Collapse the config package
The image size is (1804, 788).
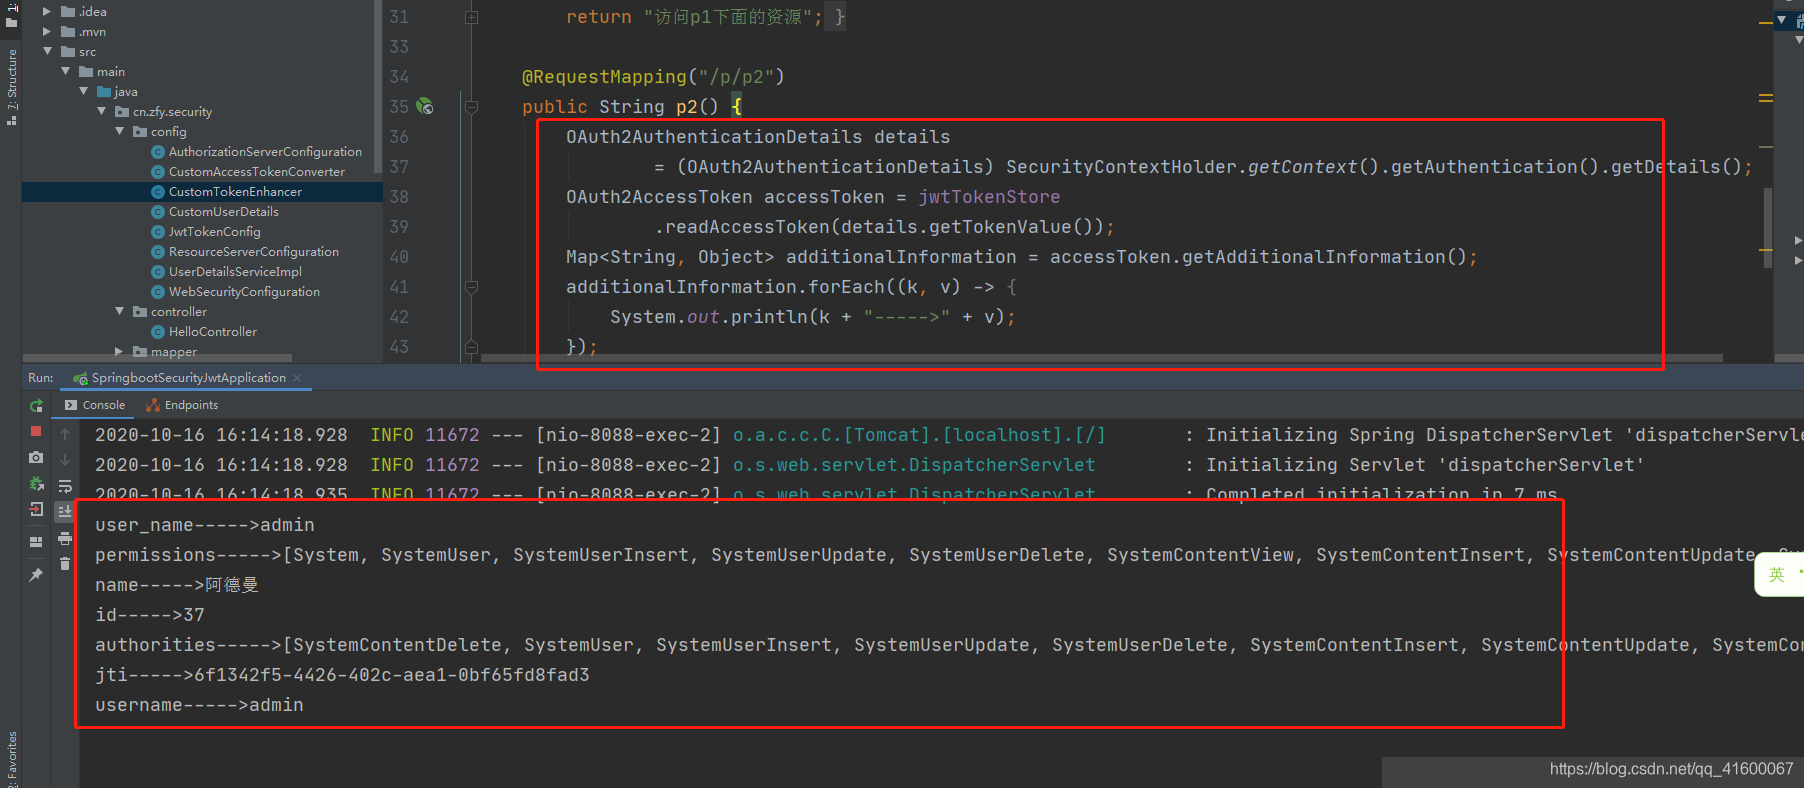(x=119, y=131)
